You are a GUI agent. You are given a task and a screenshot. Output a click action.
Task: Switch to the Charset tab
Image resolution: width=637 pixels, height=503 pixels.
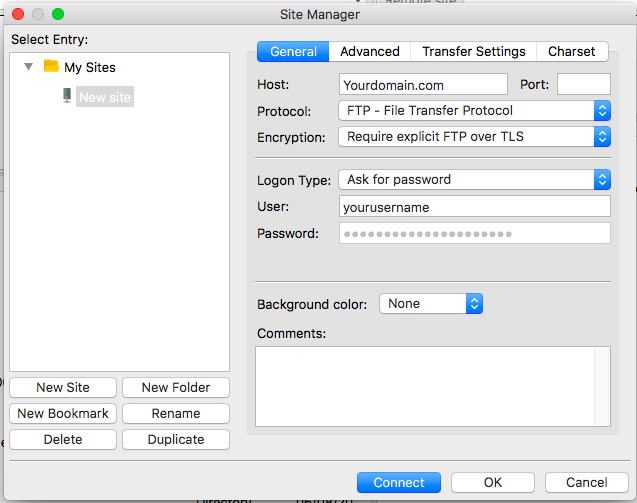(572, 52)
